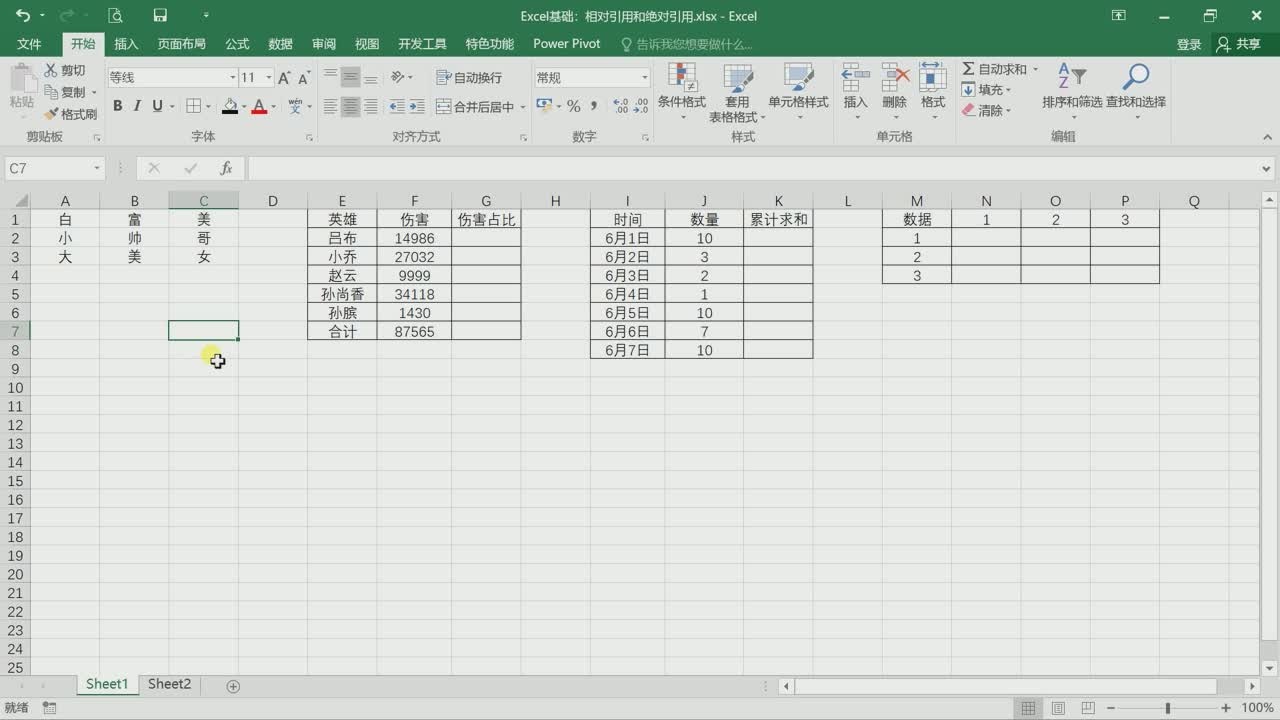Click the Fill (填充) button
This screenshot has height=720, width=1280.
(x=986, y=90)
